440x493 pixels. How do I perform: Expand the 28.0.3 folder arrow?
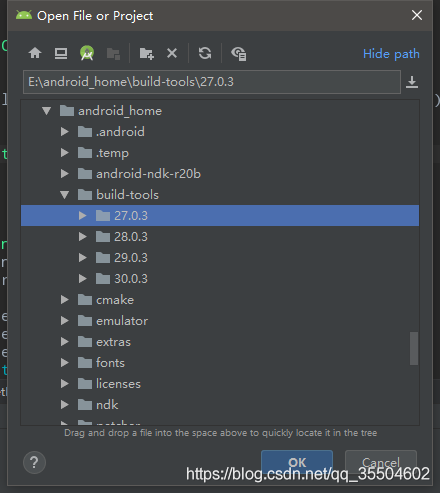83,237
